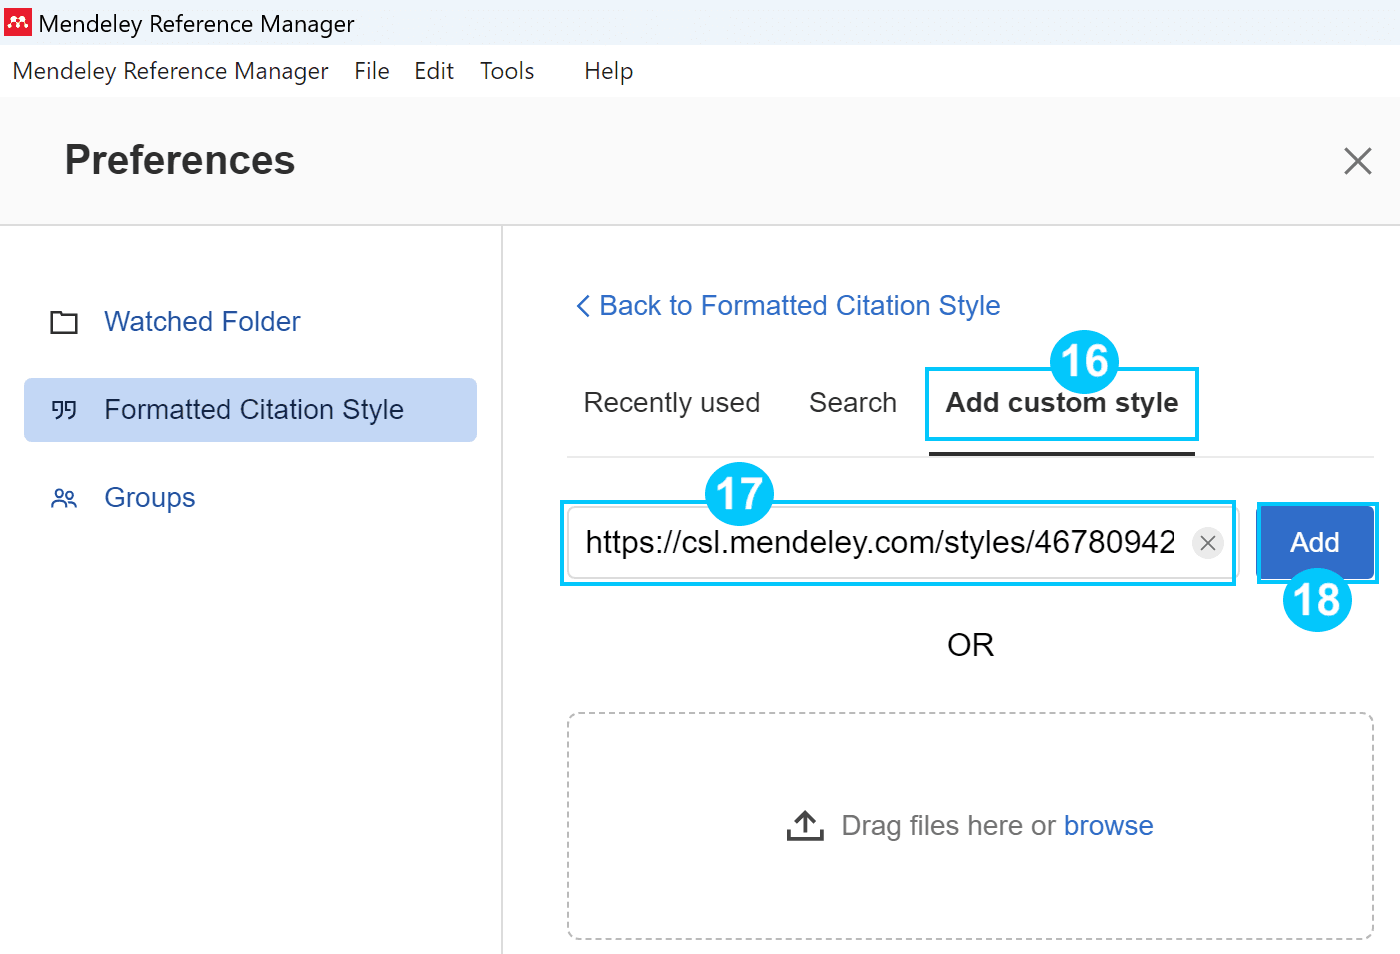The image size is (1400, 954).
Task: Click the upload arrow icon
Action: point(805,826)
